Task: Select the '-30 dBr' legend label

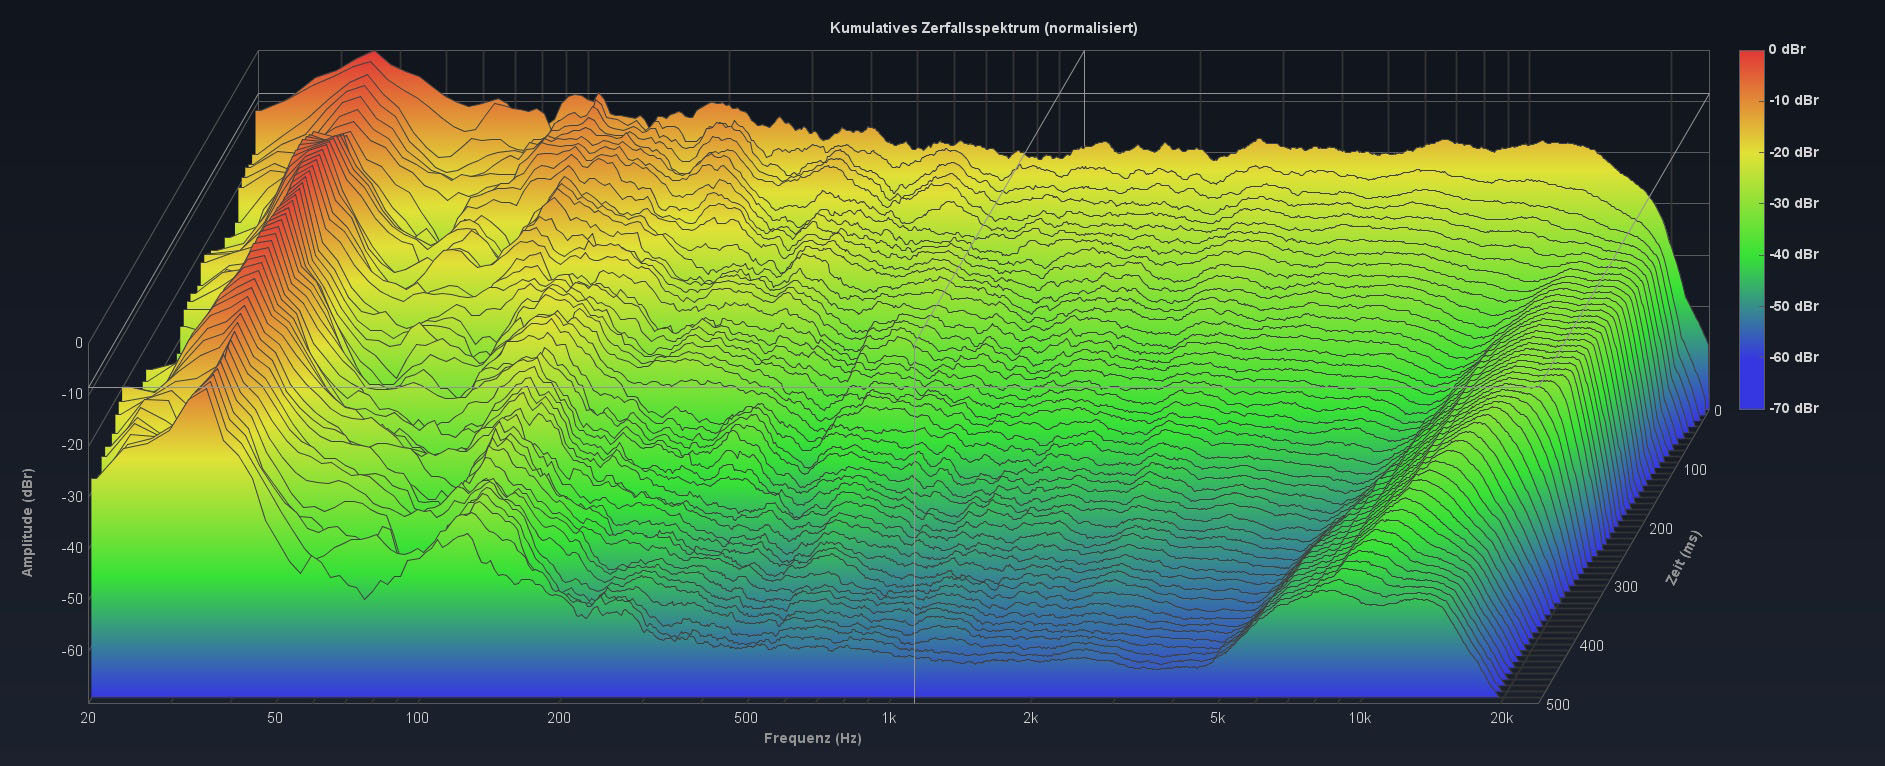Action: click(1794, 203)
